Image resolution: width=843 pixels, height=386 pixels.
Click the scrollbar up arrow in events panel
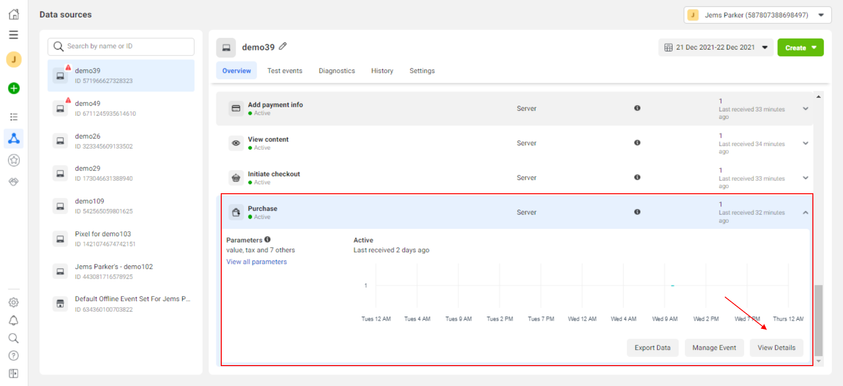click(819, 97)
